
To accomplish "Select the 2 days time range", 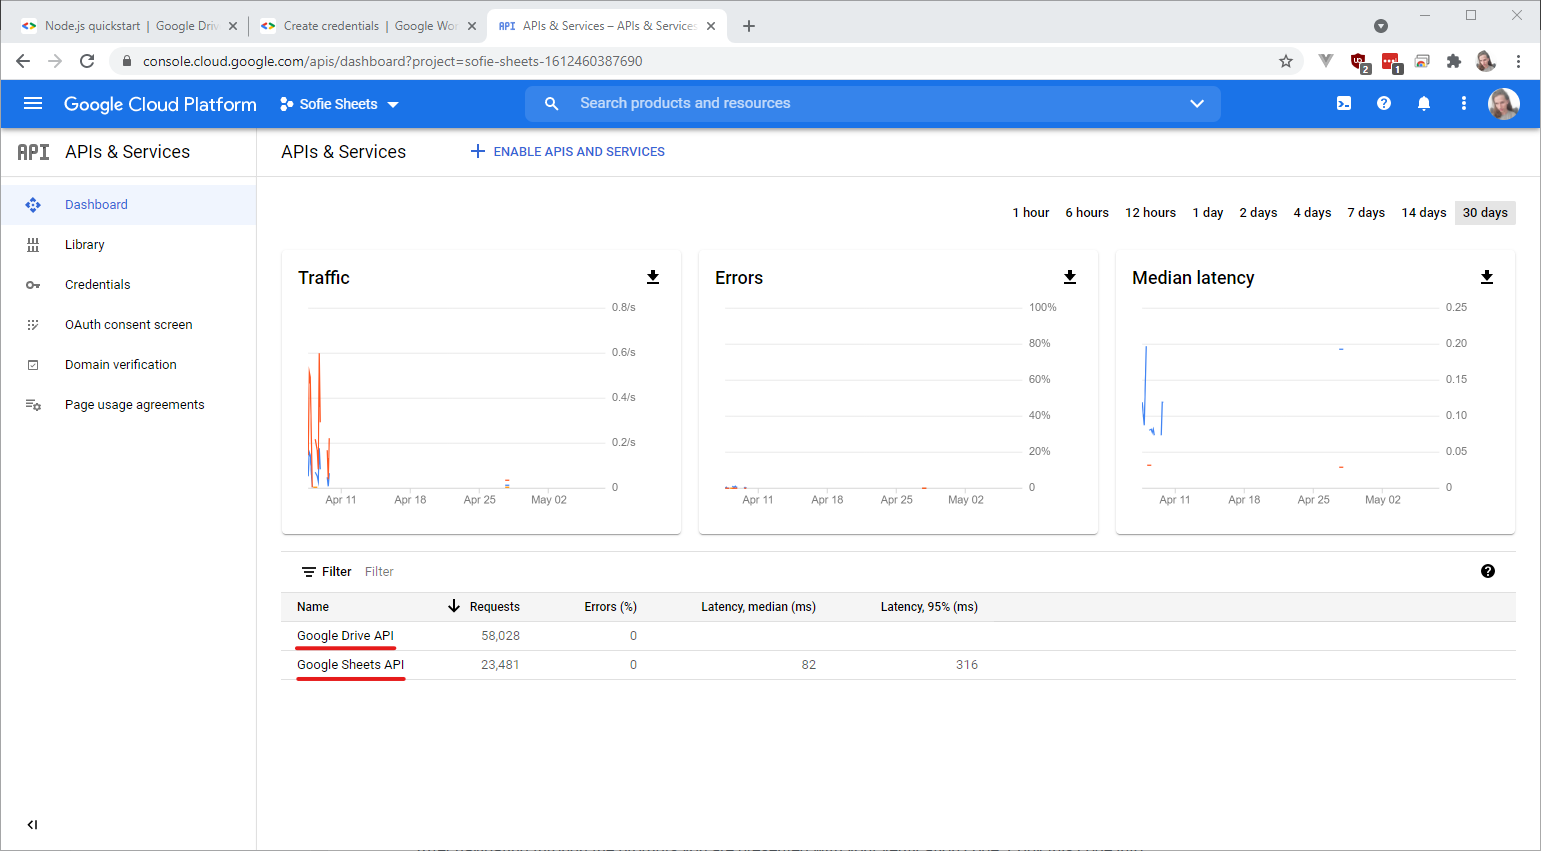I will [1259, 213].
